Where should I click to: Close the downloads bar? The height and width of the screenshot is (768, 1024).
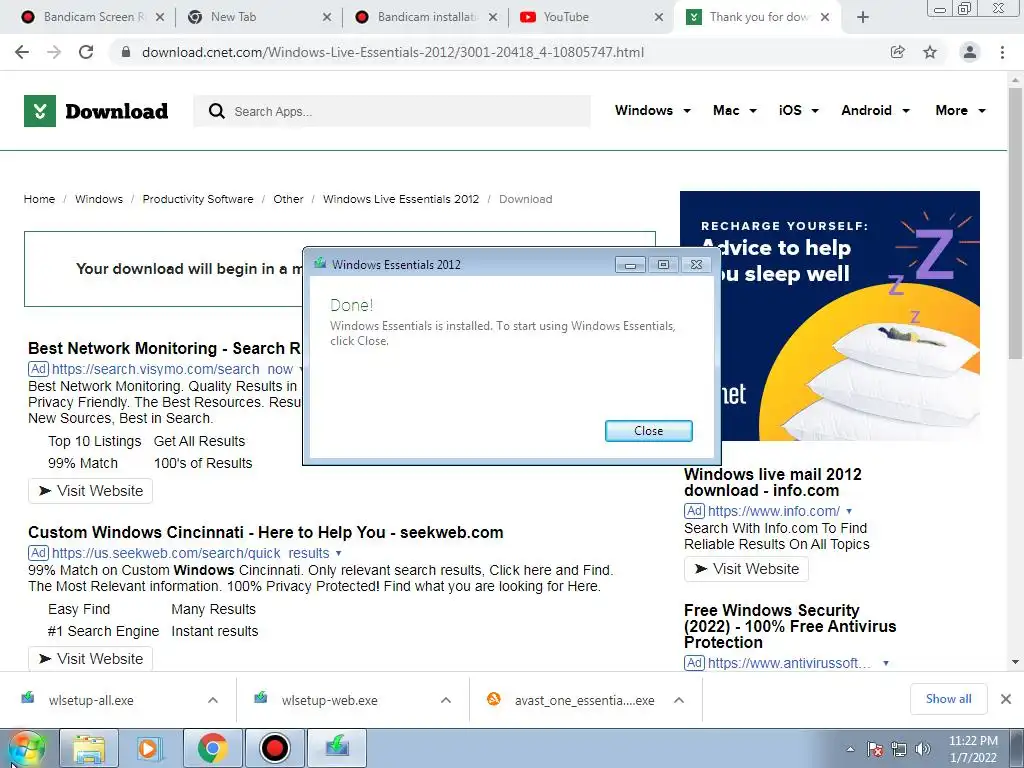(1006, 699)
